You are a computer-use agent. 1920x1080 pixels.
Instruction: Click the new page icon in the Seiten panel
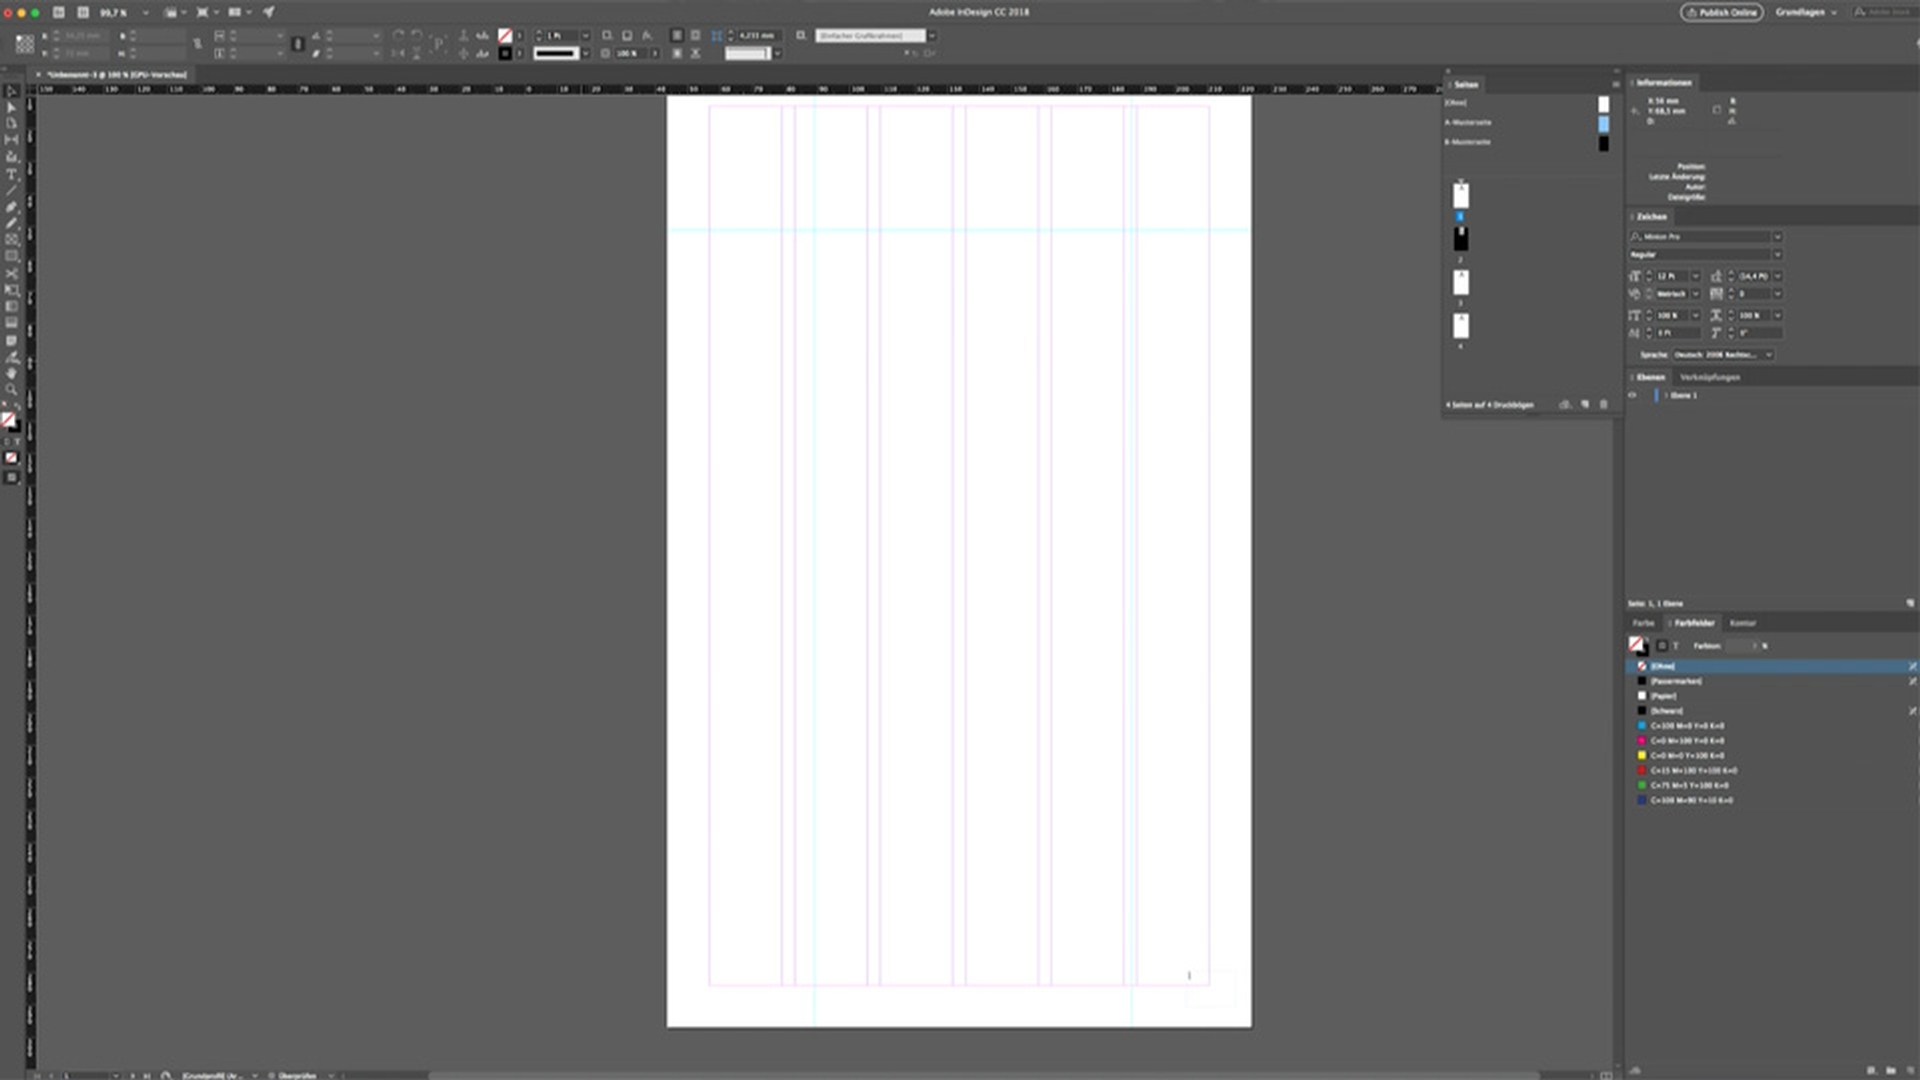(x=1585, y=405)
